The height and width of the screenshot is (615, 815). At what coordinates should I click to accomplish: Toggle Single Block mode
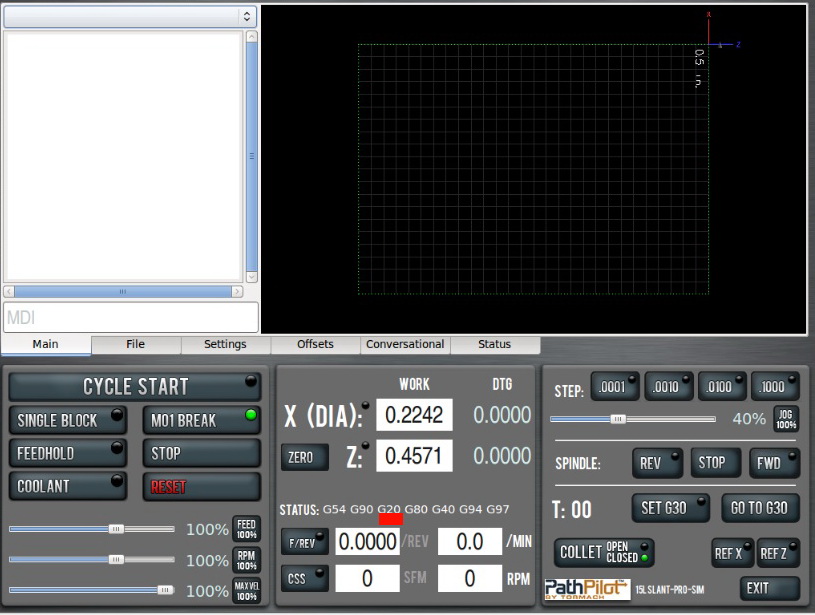(68, 420)
